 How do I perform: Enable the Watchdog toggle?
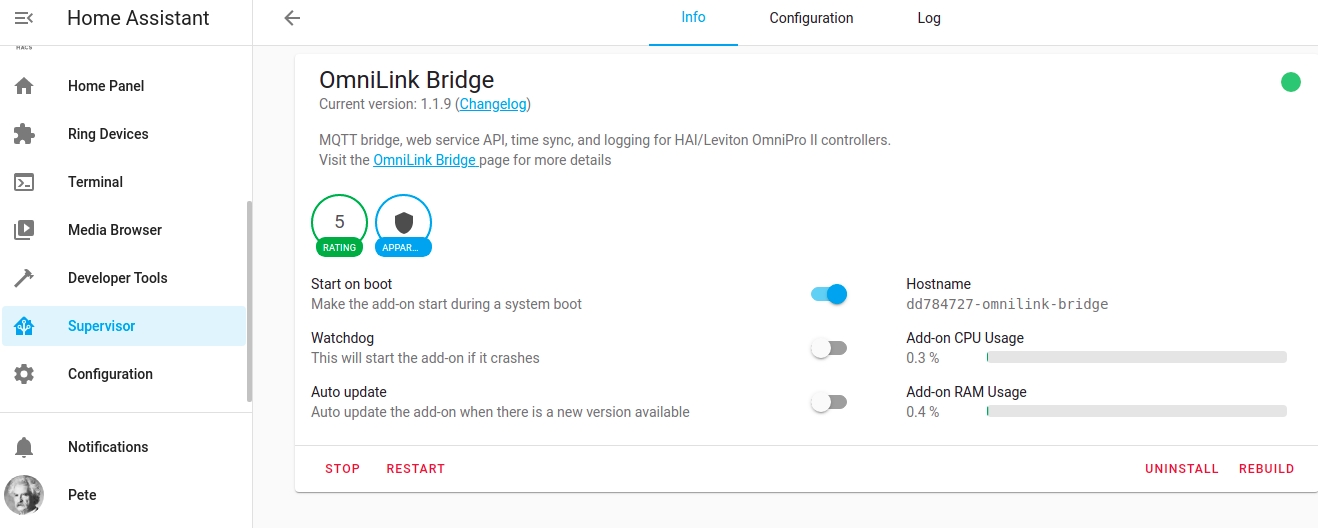pos(829,348)
